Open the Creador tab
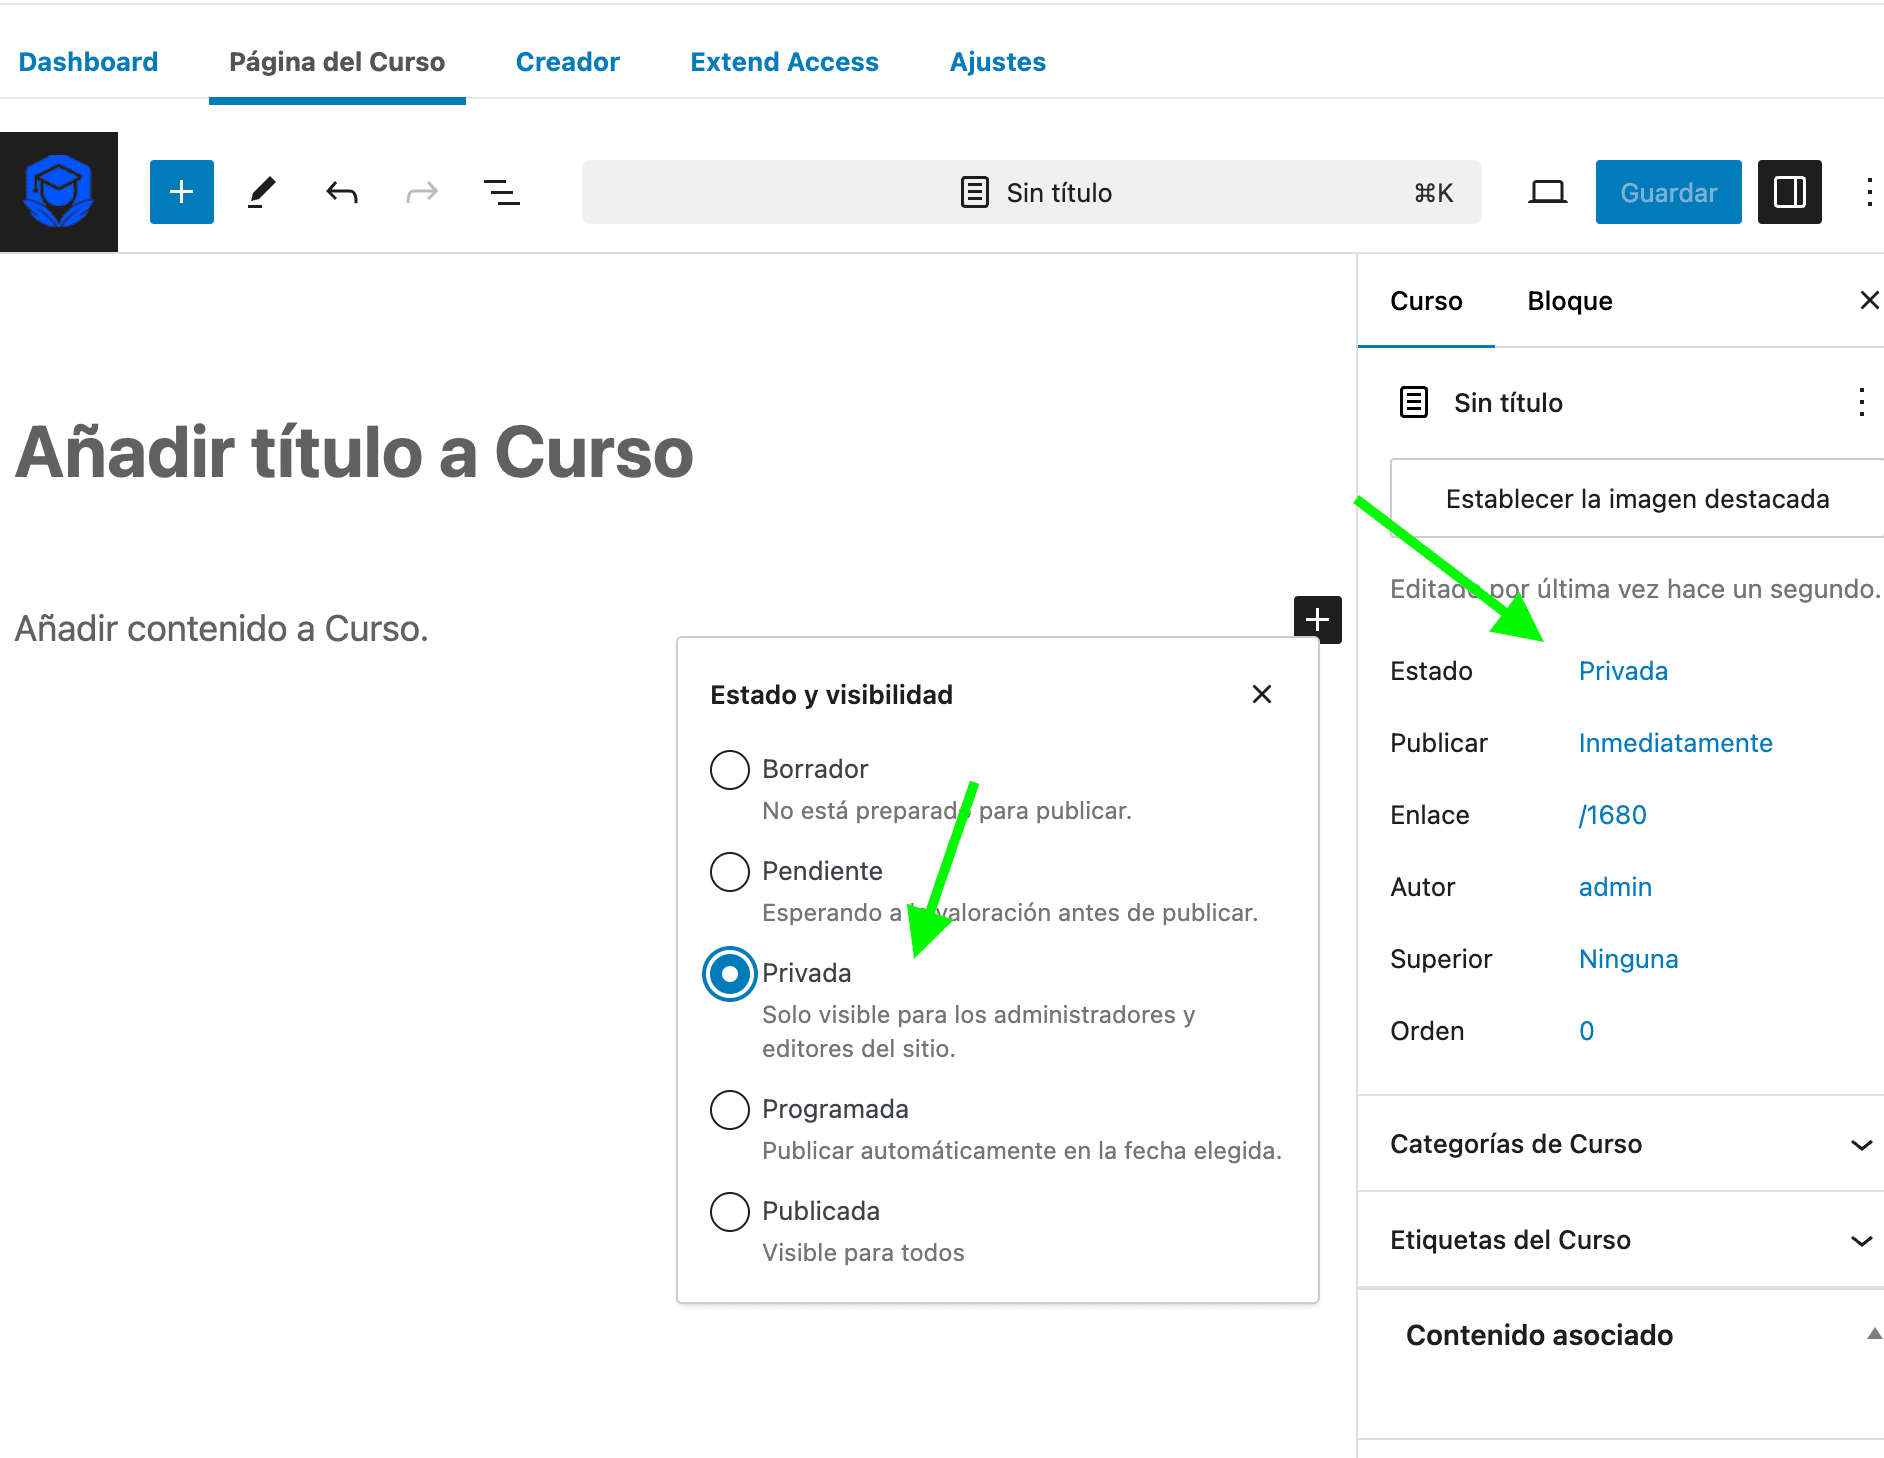Image resolution: width=1884 pixels, height=1458 pixels. pyautogui.click(x=567, y=62)
